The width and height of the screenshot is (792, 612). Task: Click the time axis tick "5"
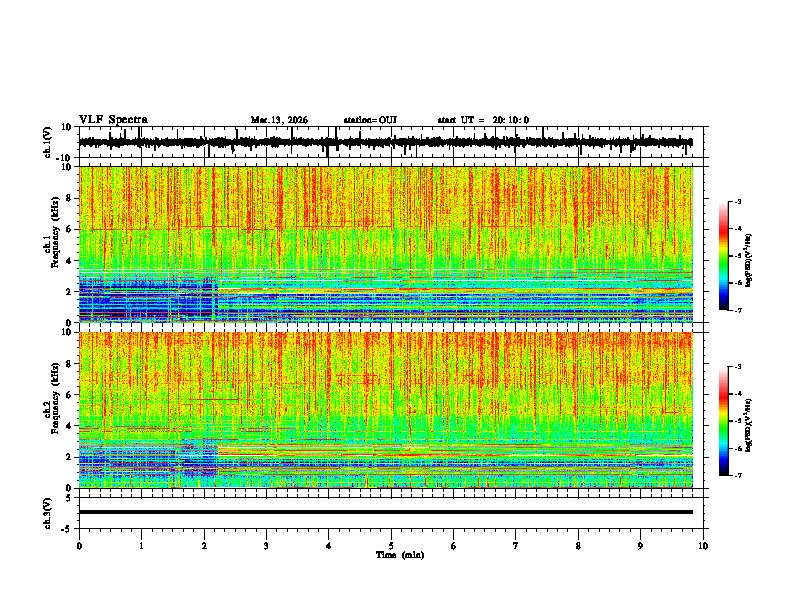[391, 546]
